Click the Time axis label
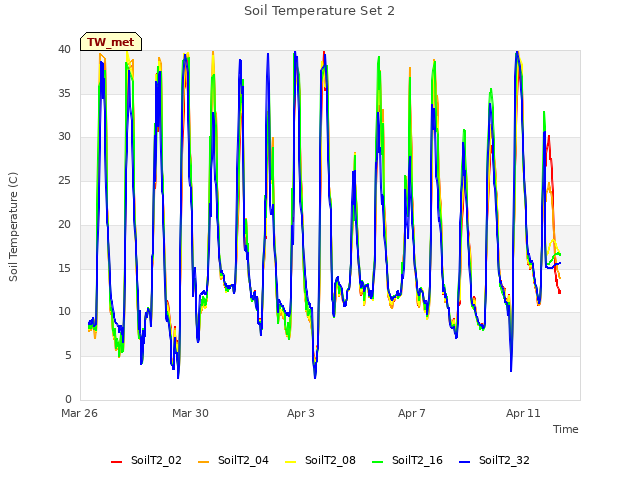The height and width of the screenshot is (480, 640). coord(566,429)
